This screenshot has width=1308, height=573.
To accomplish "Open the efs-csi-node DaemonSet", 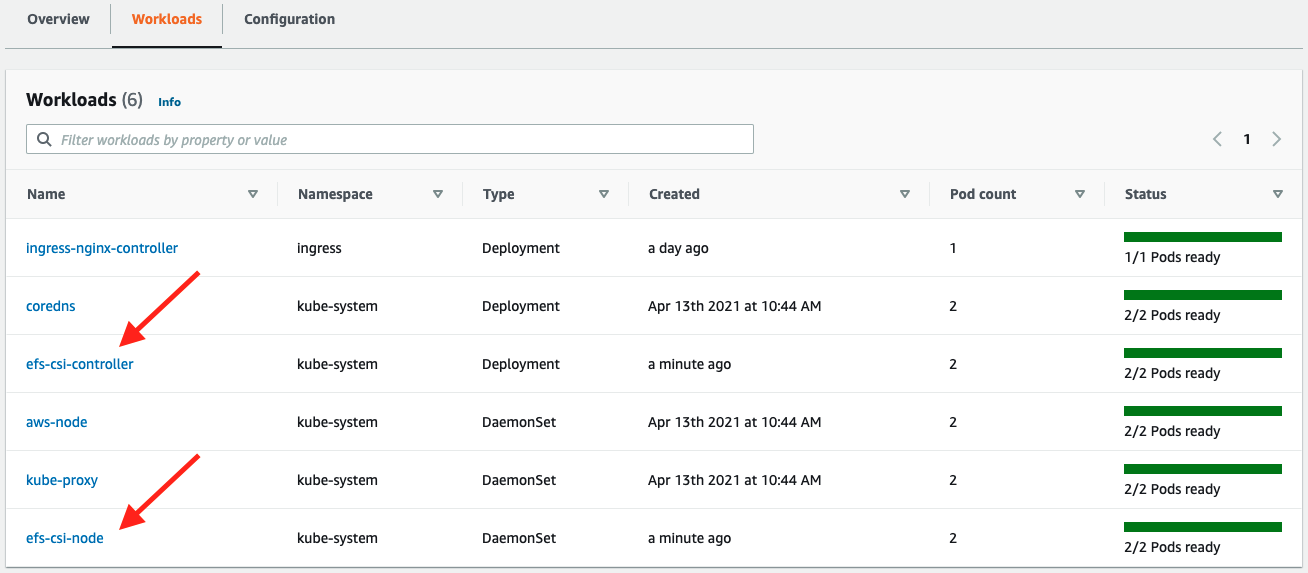I will (x=65, y=538).
